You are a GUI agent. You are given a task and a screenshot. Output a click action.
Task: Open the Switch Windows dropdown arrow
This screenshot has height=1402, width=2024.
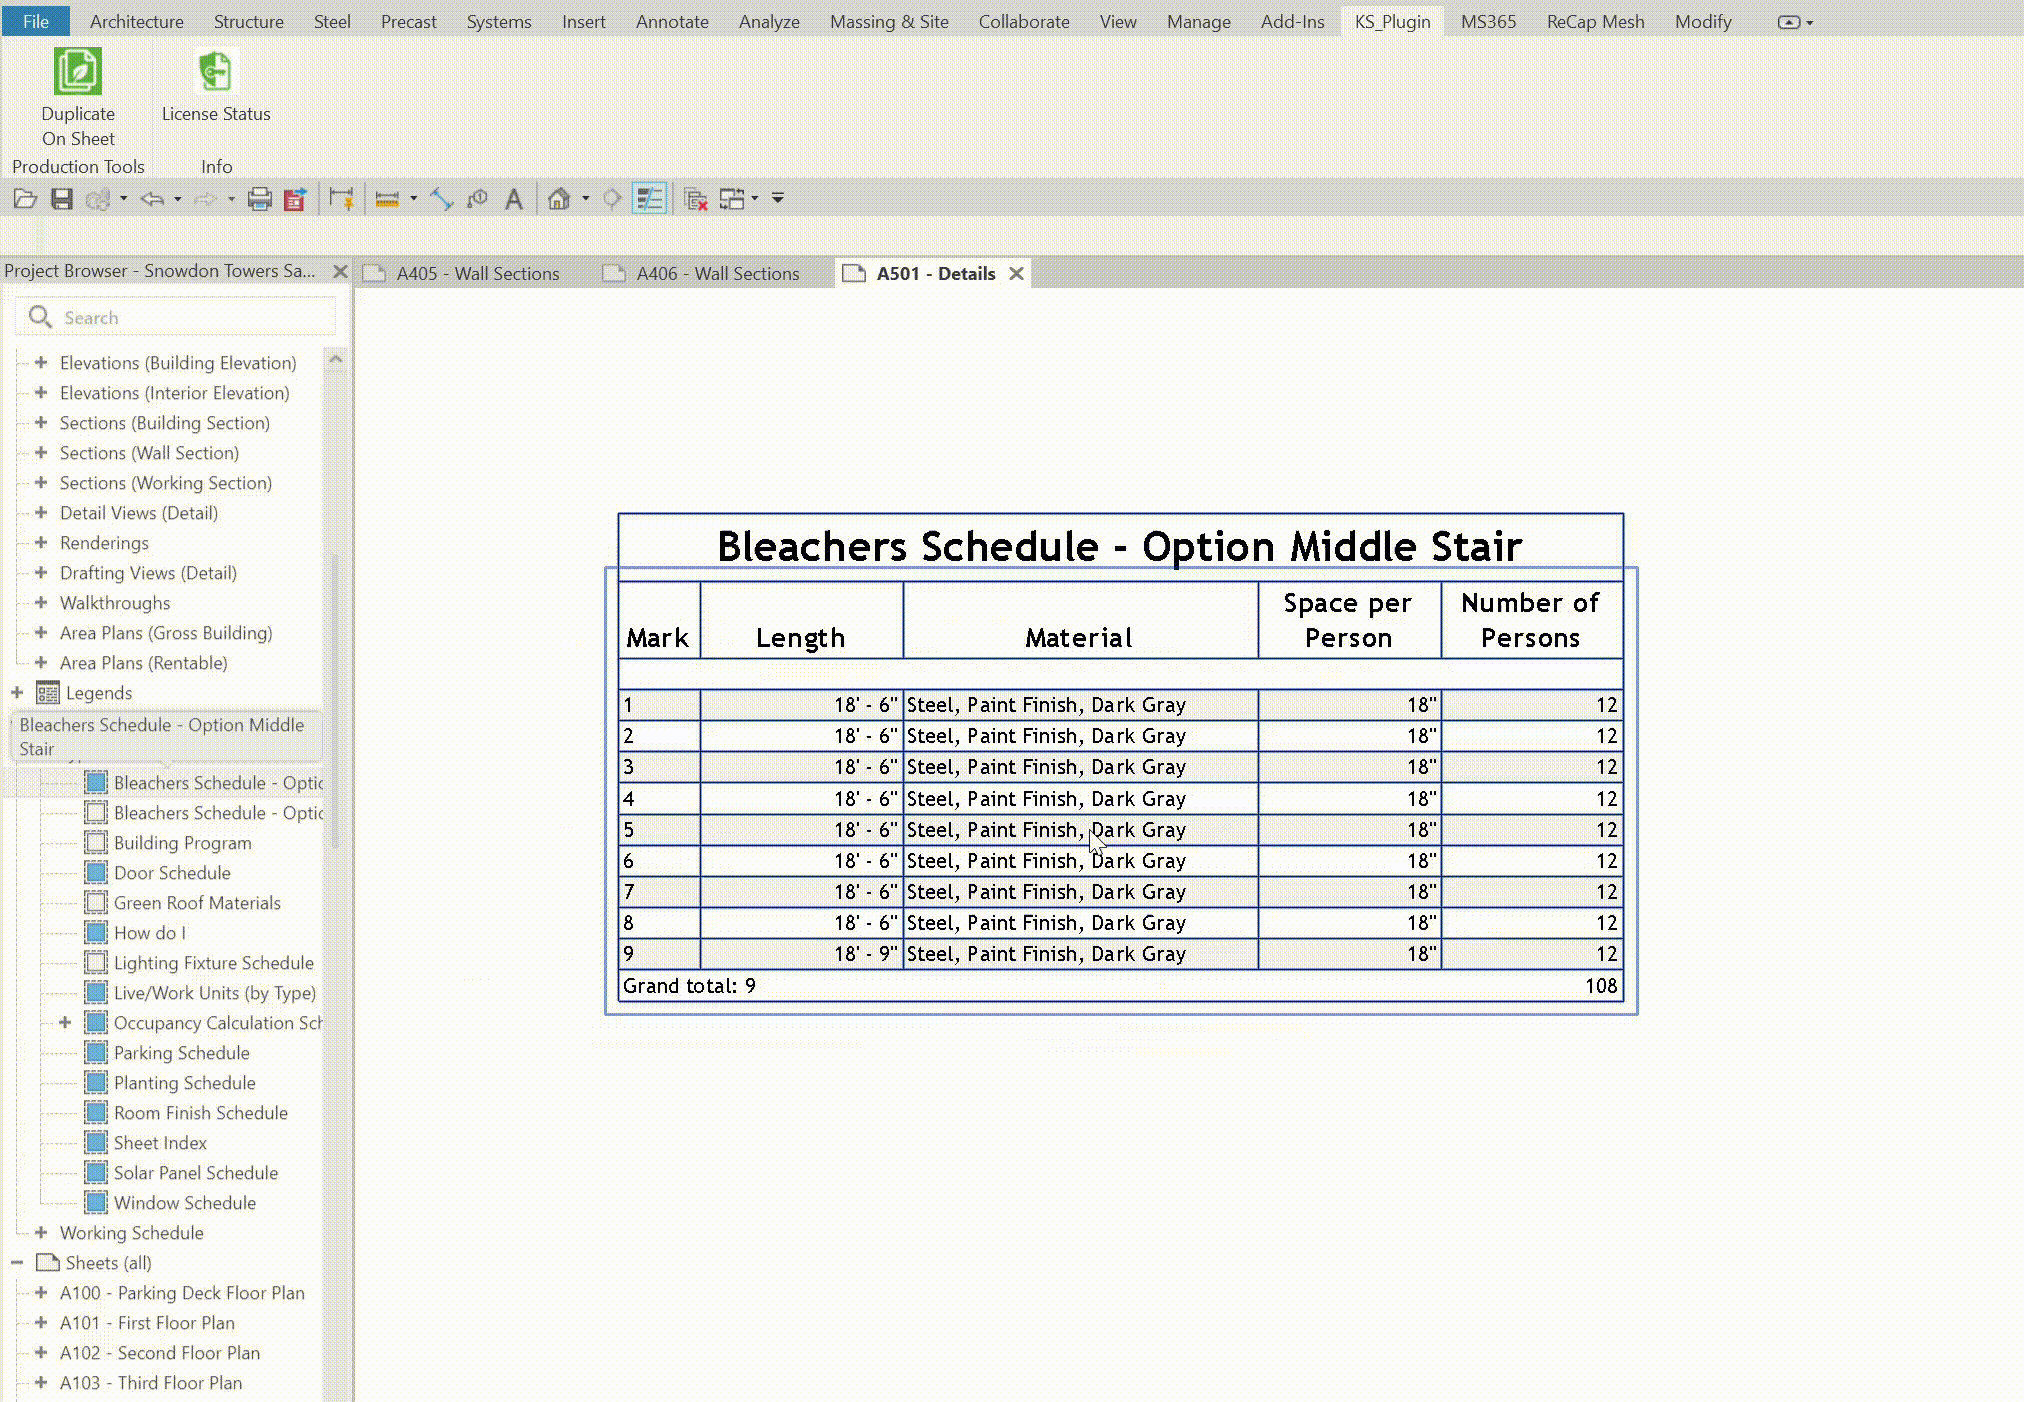754,199
